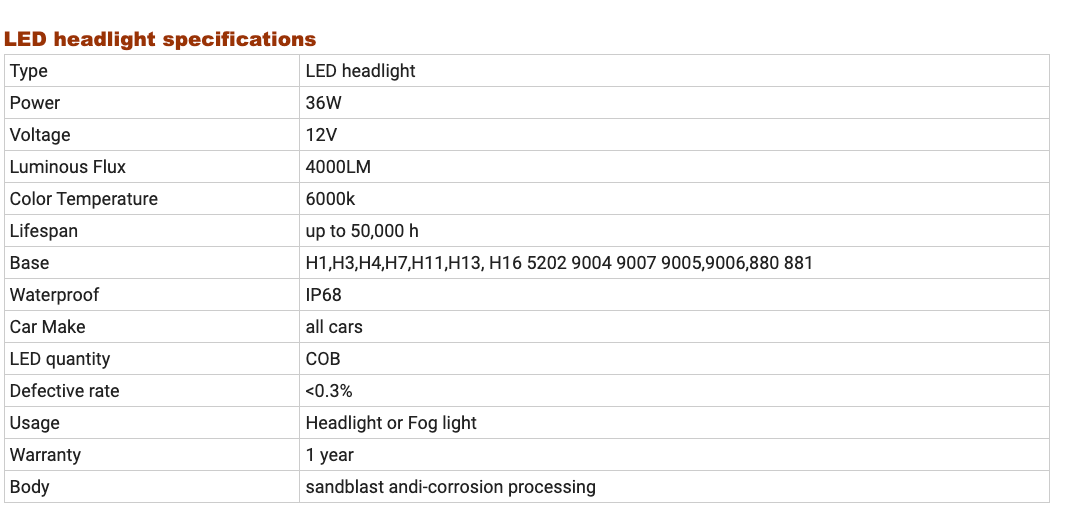This screenshot has width=1084, height=521.
Task: Select the sandblast andi-corrosion processing text
Action: tap(451, 486)
